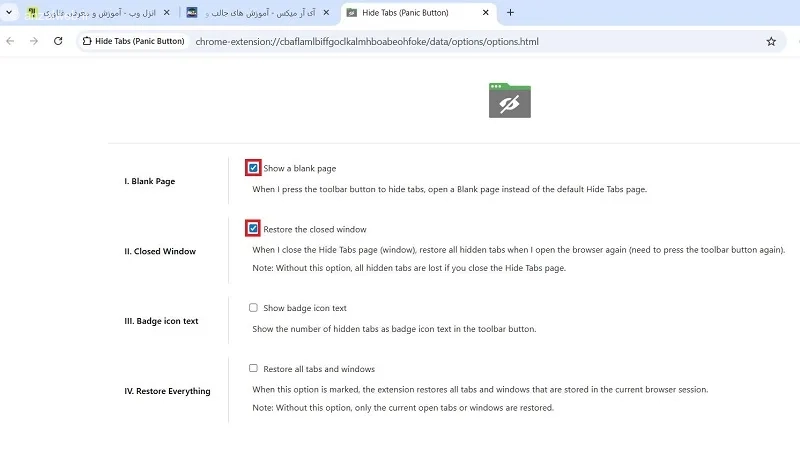Bookmark this page with the star icon

(771, 41)
